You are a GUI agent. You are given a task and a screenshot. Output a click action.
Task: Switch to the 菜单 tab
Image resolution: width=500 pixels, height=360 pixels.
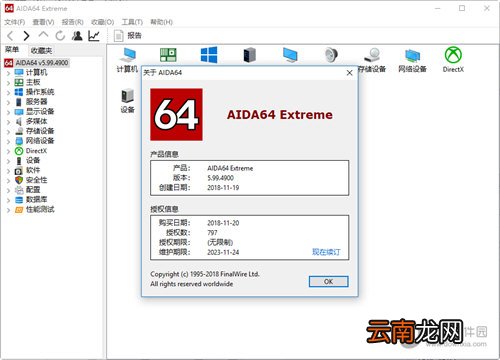click(12, 50)
